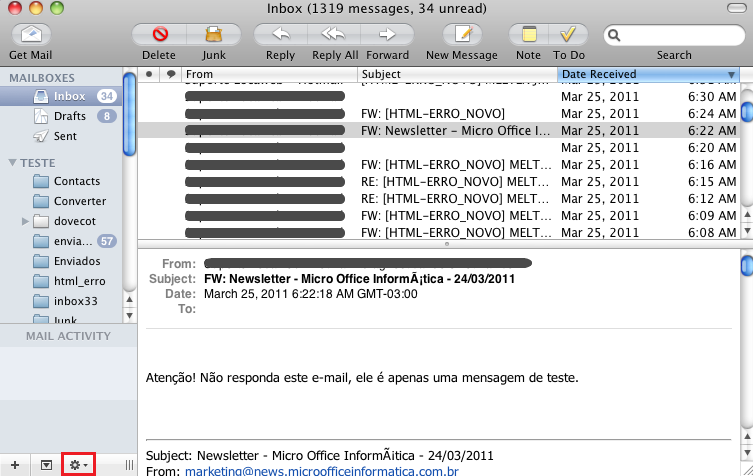Click the preview pane scroll up arrow
This screenshot has height=476, width=753.
[747, 437]
